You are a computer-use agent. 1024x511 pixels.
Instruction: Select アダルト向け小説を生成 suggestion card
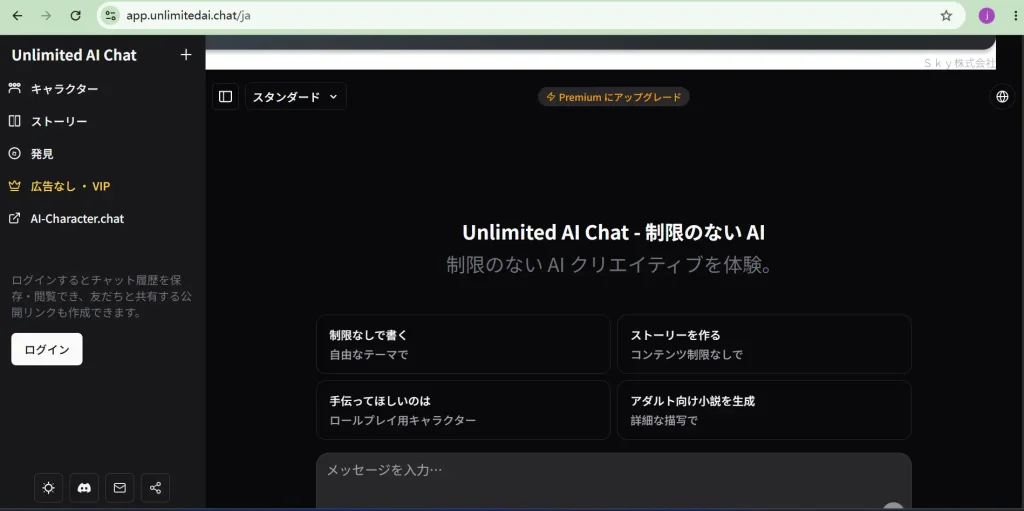[764, 410]
